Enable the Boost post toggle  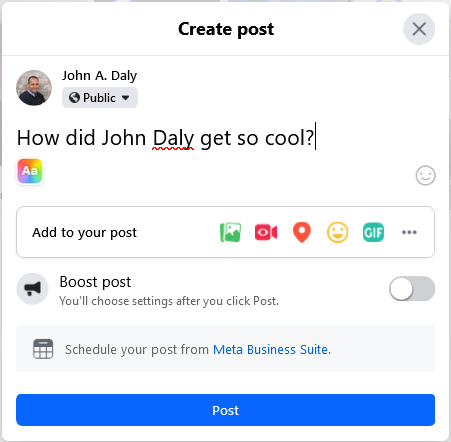[412, 289]
